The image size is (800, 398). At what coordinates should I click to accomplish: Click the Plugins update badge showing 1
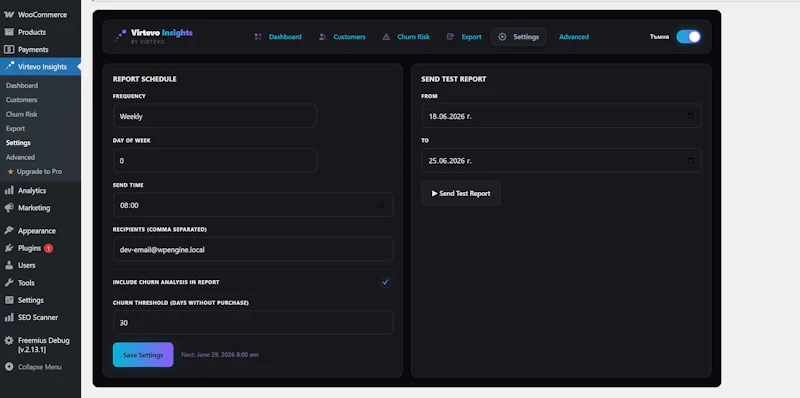(x=48, y=248)
